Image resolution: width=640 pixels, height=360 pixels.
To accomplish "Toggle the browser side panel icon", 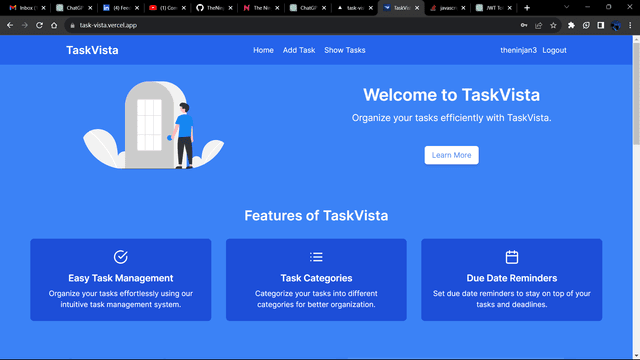I will pos(600,25).
